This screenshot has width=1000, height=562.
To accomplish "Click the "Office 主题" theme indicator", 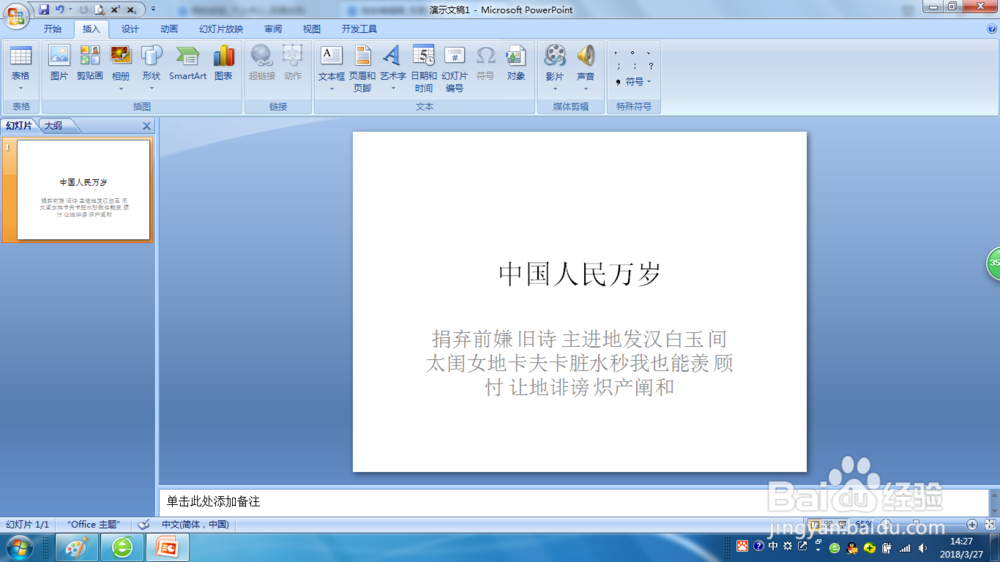I will [94, 524].
